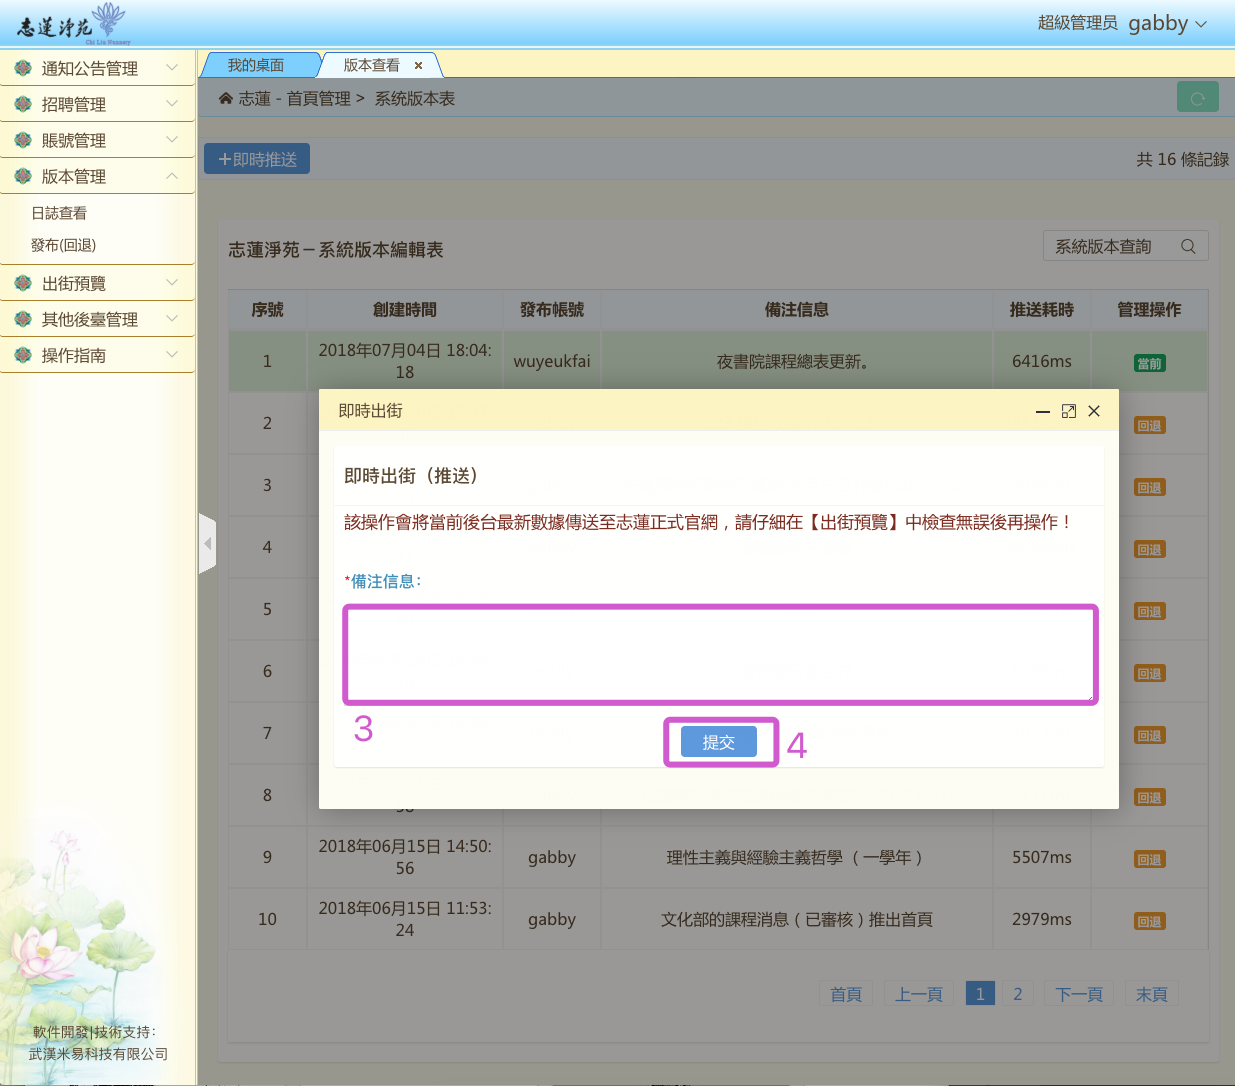Click the green refresh icon button

(x=1197, y=98)
